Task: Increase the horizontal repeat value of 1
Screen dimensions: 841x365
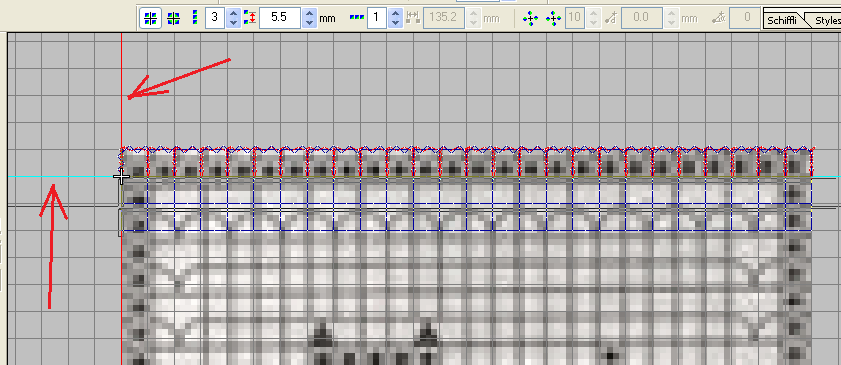Action: tap(395, 13)
